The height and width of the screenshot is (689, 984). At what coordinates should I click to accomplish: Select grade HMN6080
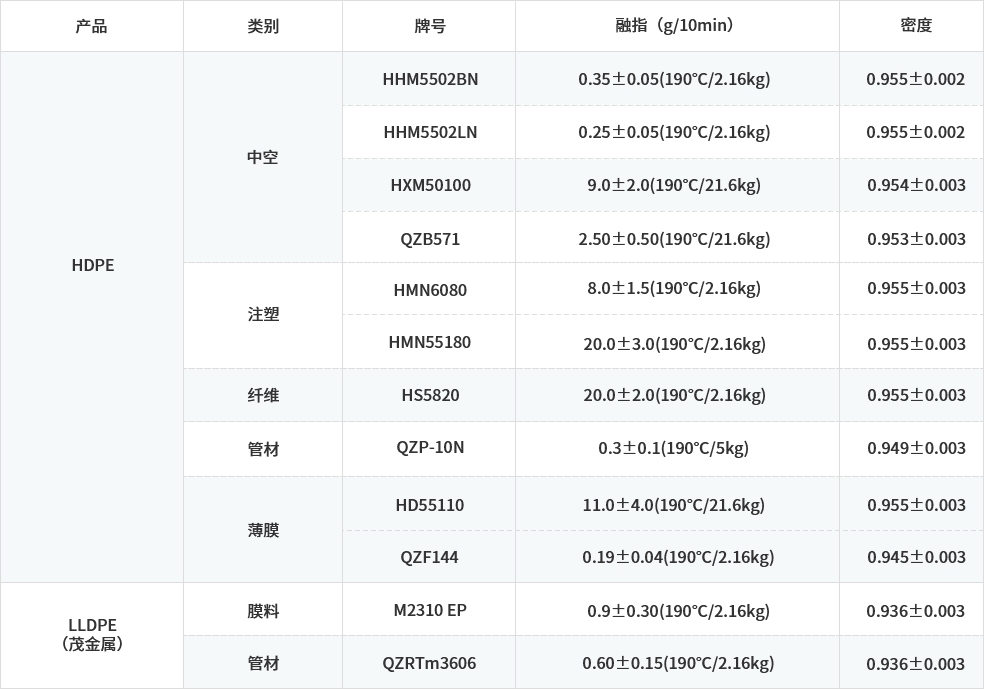pyautogui.click(x=430, y=290)
